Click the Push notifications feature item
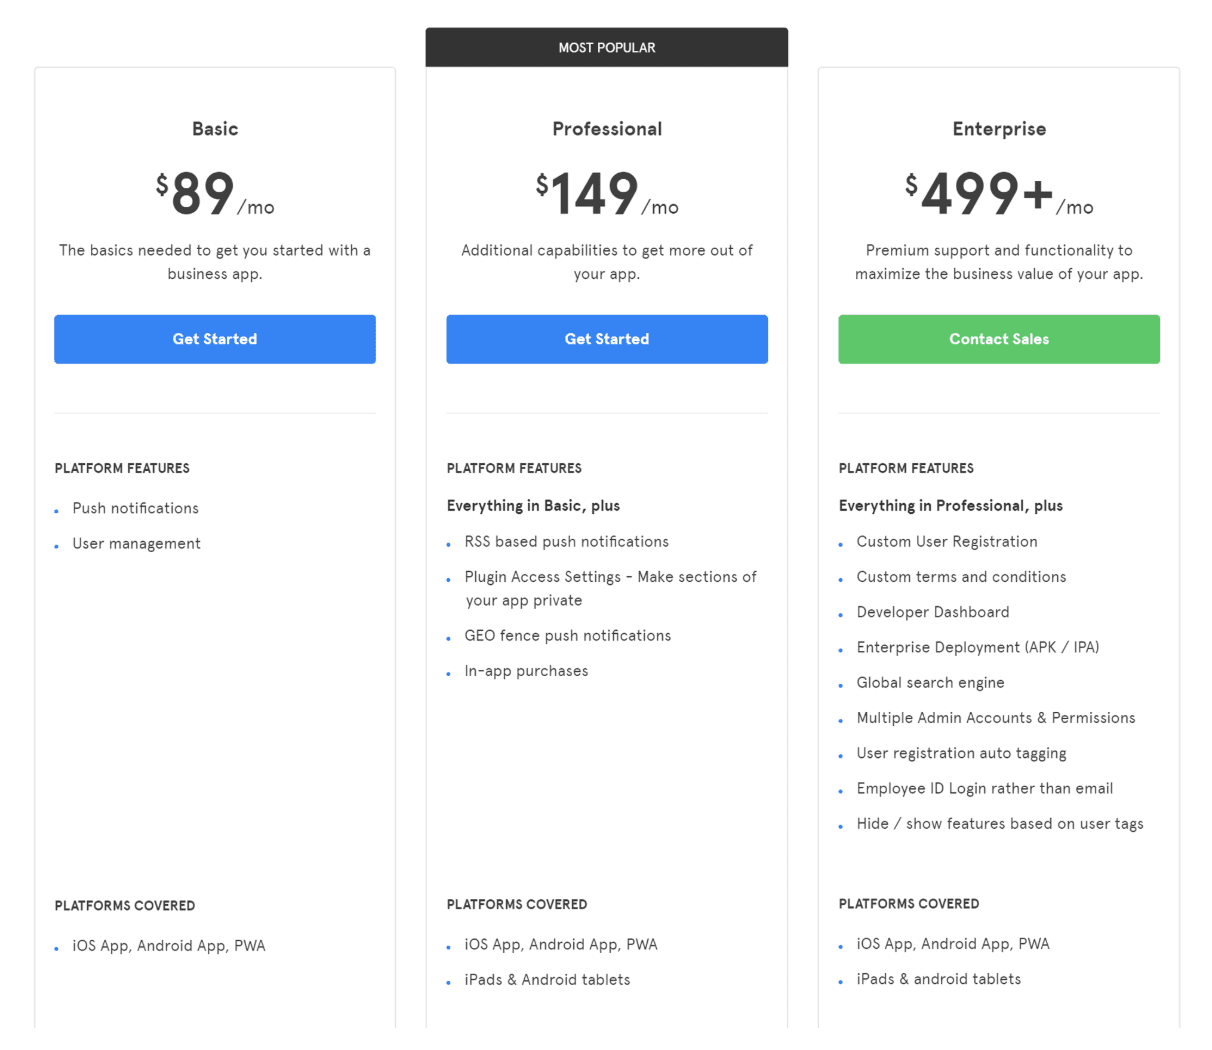1212x1050 pixels. click(x=135, y=508)
